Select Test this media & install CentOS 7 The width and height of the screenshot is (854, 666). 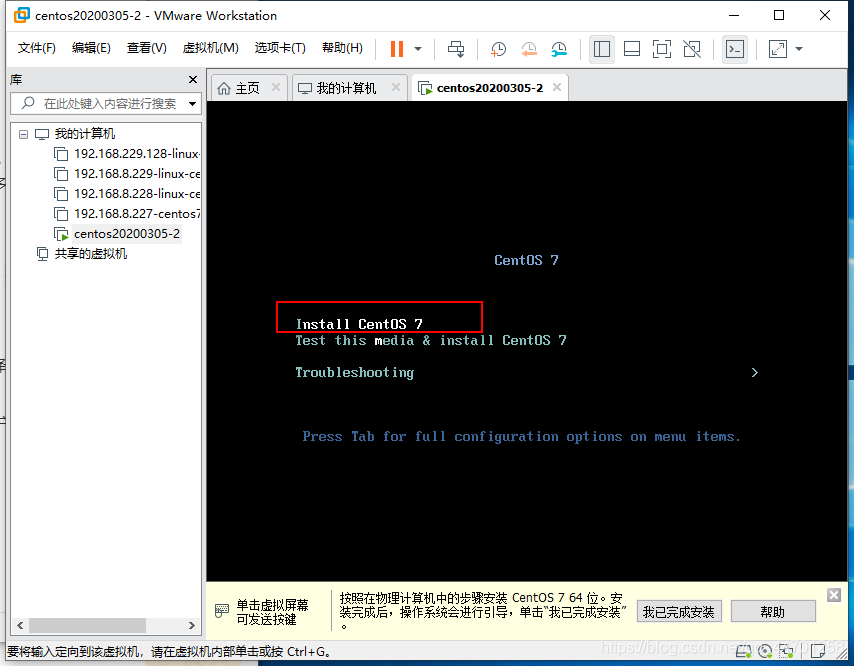point(431,340)
